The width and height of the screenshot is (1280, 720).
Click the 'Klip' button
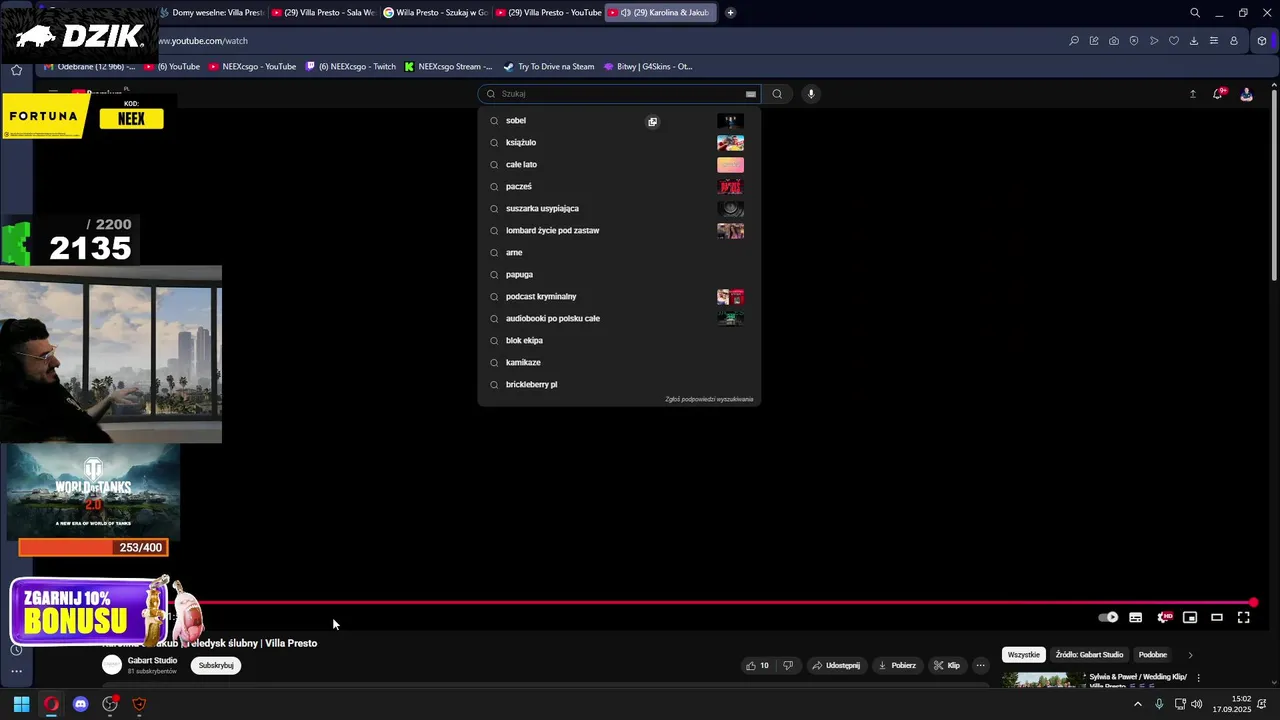[947, 666]
